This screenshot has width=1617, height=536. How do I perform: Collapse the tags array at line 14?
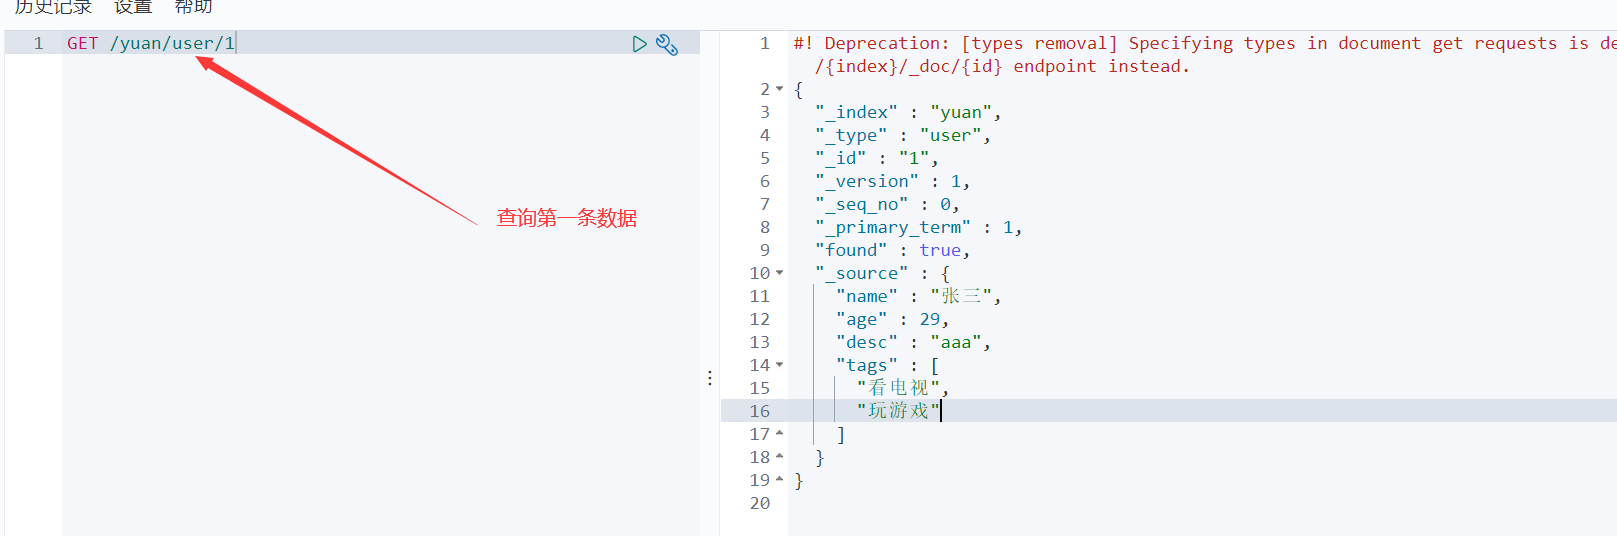point(780,365)
